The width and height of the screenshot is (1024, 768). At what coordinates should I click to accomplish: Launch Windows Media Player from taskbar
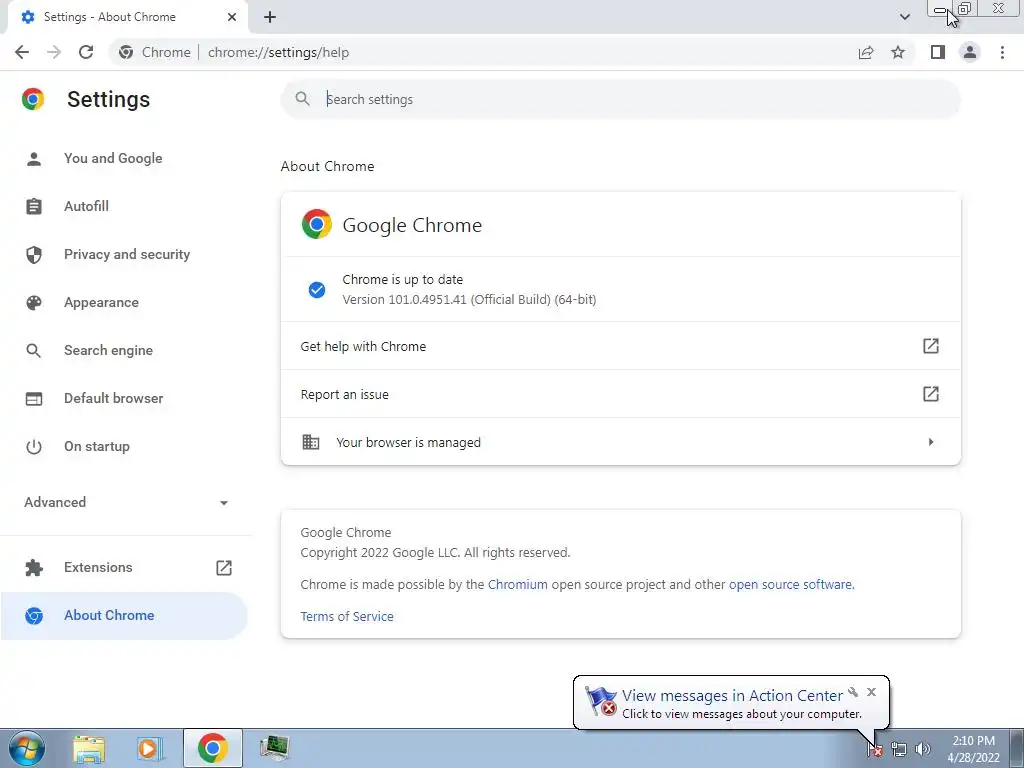click(150, 748)
